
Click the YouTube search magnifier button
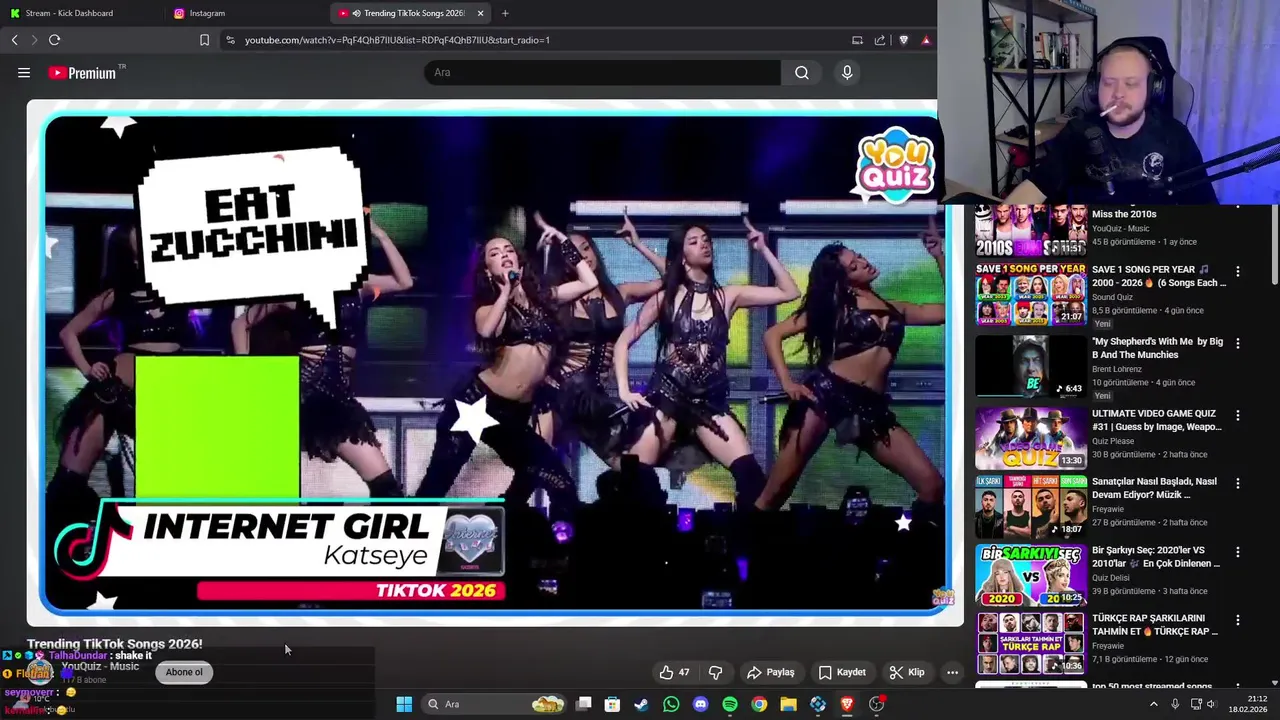(802, 72)
